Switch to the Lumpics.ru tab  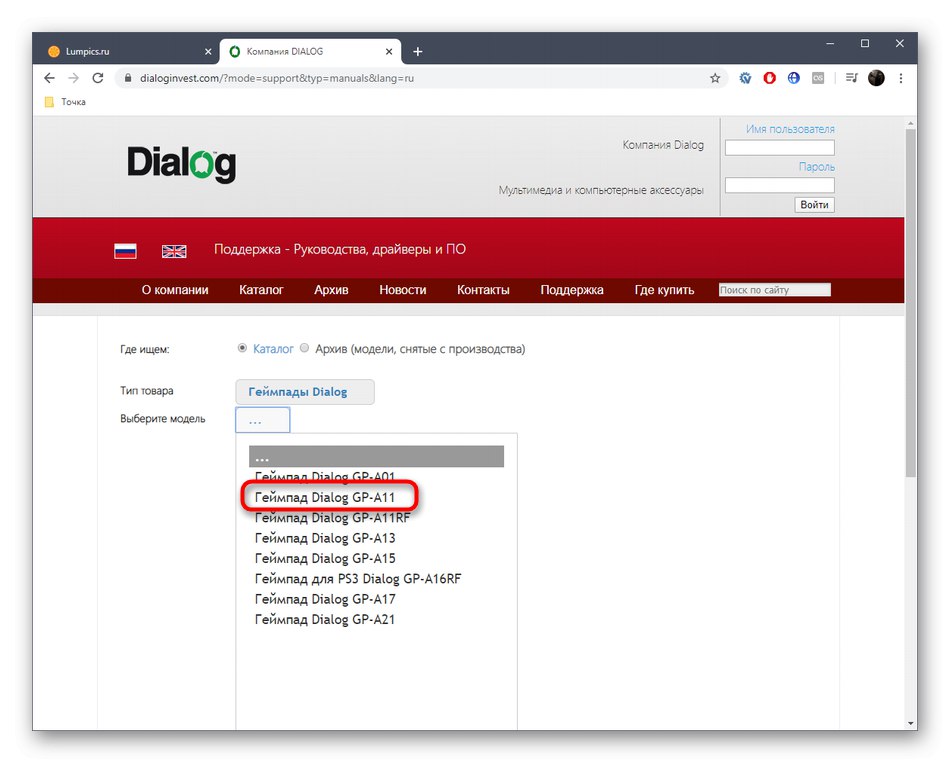point(127,52)
